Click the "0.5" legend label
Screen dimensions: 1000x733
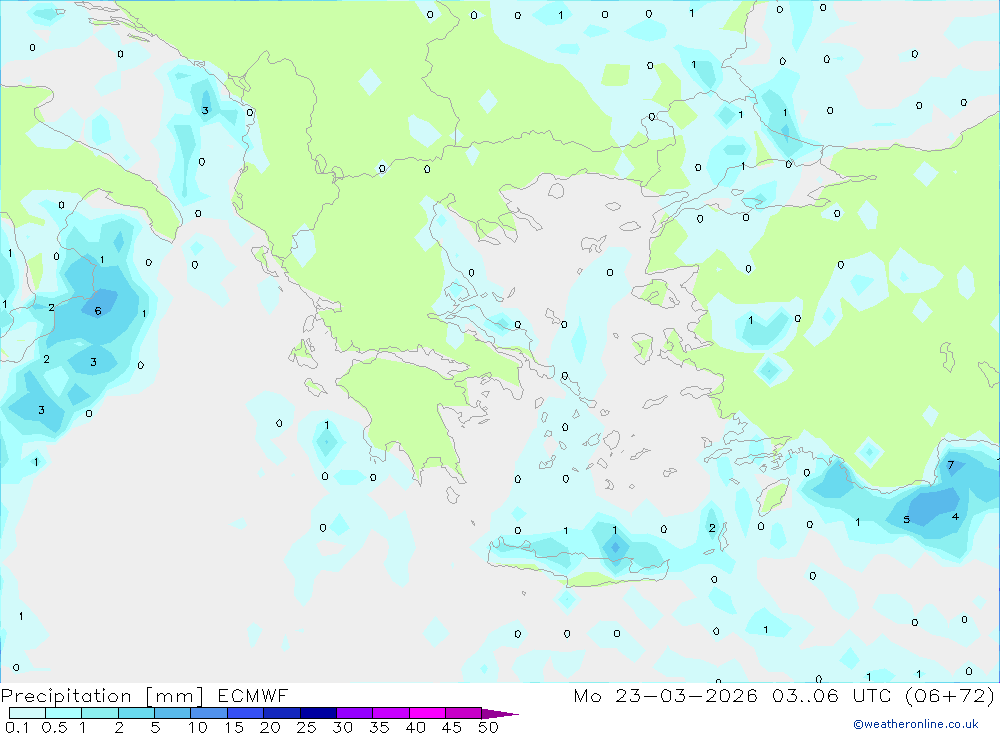coord(54,727)
